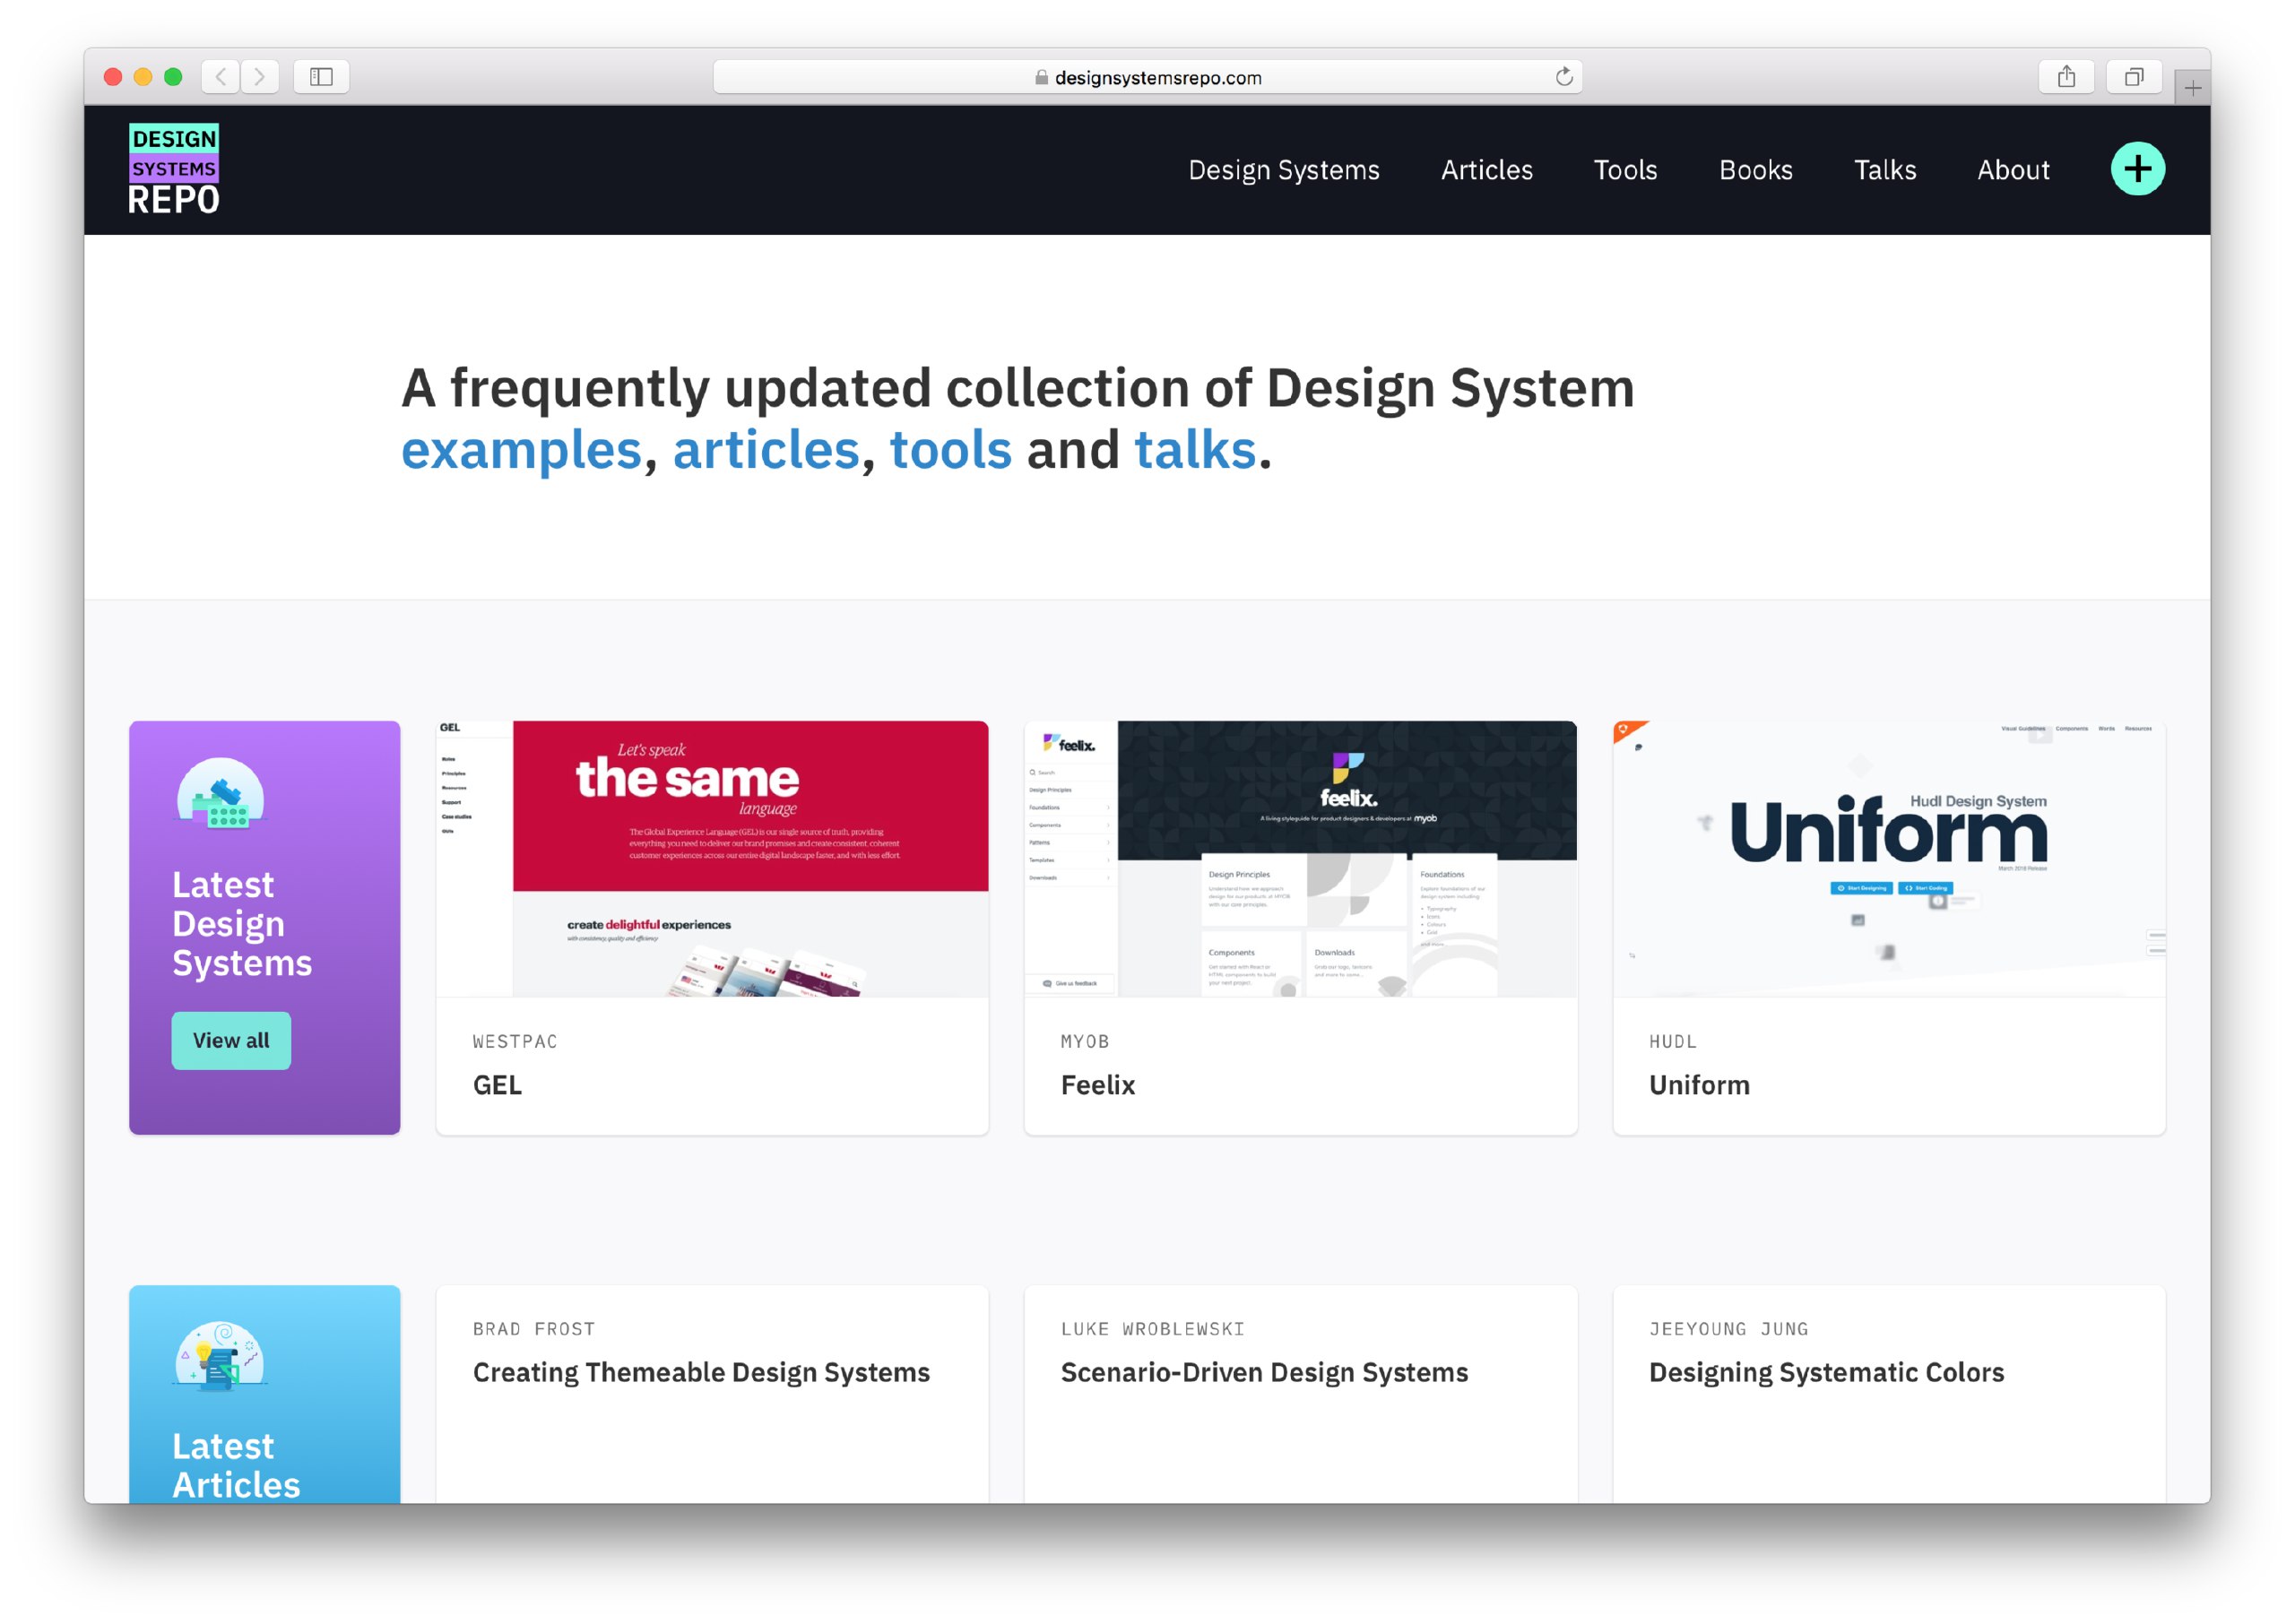The image size is (2295, 1624).
Task: Click the 'Latest Articles' heading
Action: (x=236, y=1465)
